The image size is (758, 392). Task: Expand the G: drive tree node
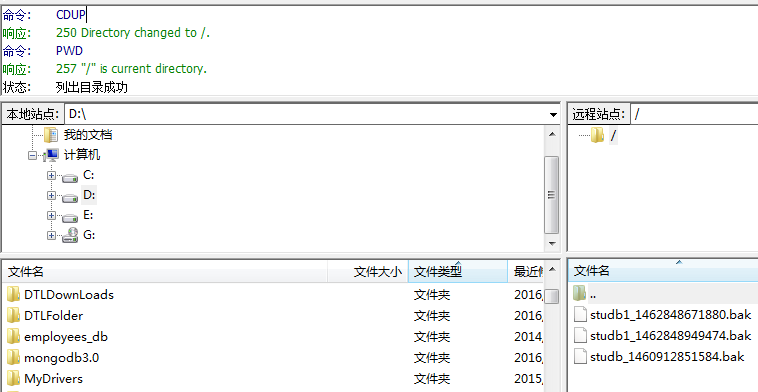pos(51,235)
